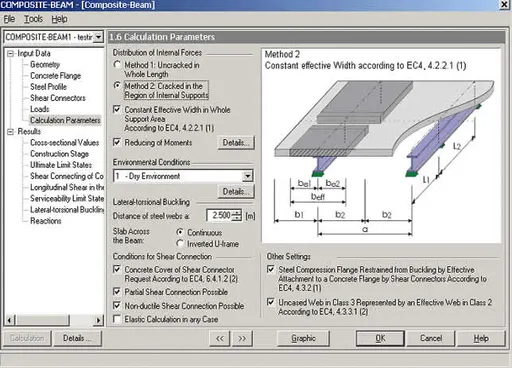This screenshot has height=368, width=512.
Task: Open Serviceability Limit State results
Action: [x=67, y=198]
